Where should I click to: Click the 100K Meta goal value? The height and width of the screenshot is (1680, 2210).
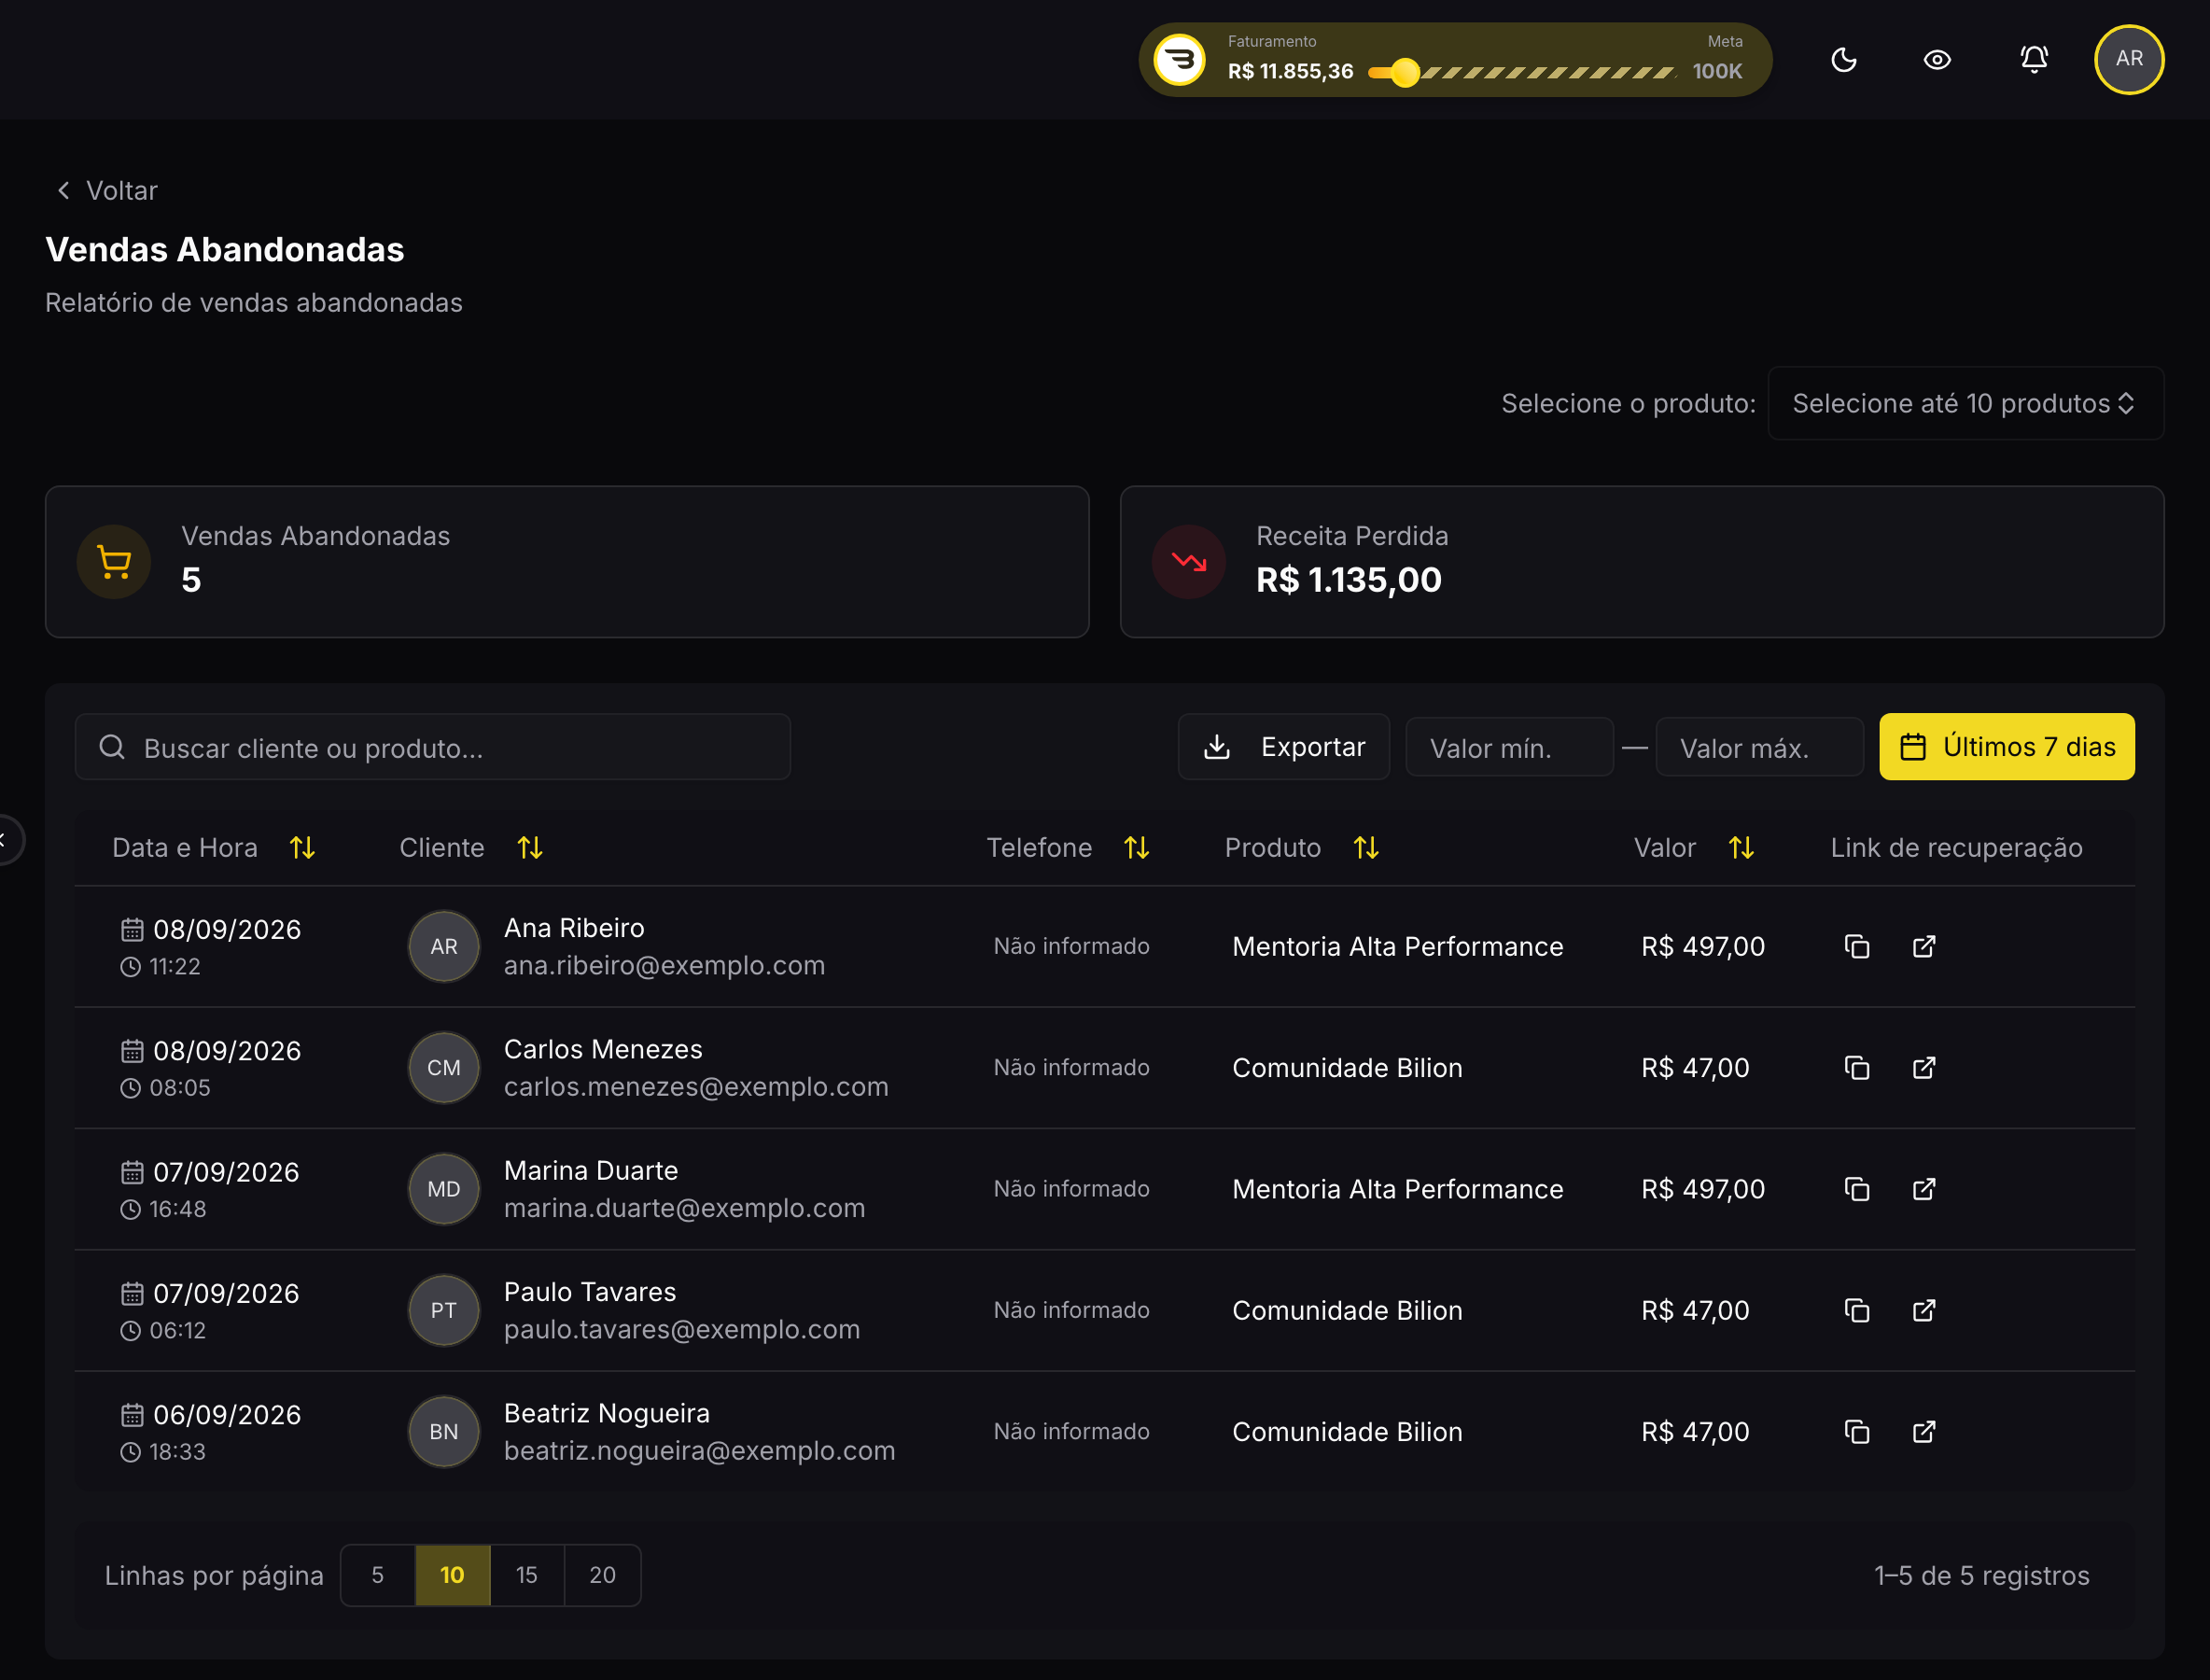tap(1717, 72)
